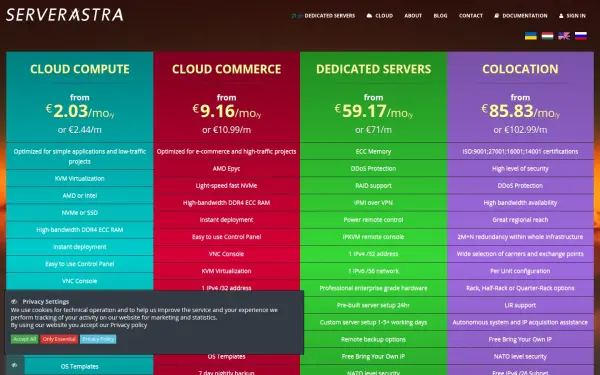Click '2M+N redundancy within whole infrastructure'
Viewport: 600px width, 375px height.
(520, 237)
